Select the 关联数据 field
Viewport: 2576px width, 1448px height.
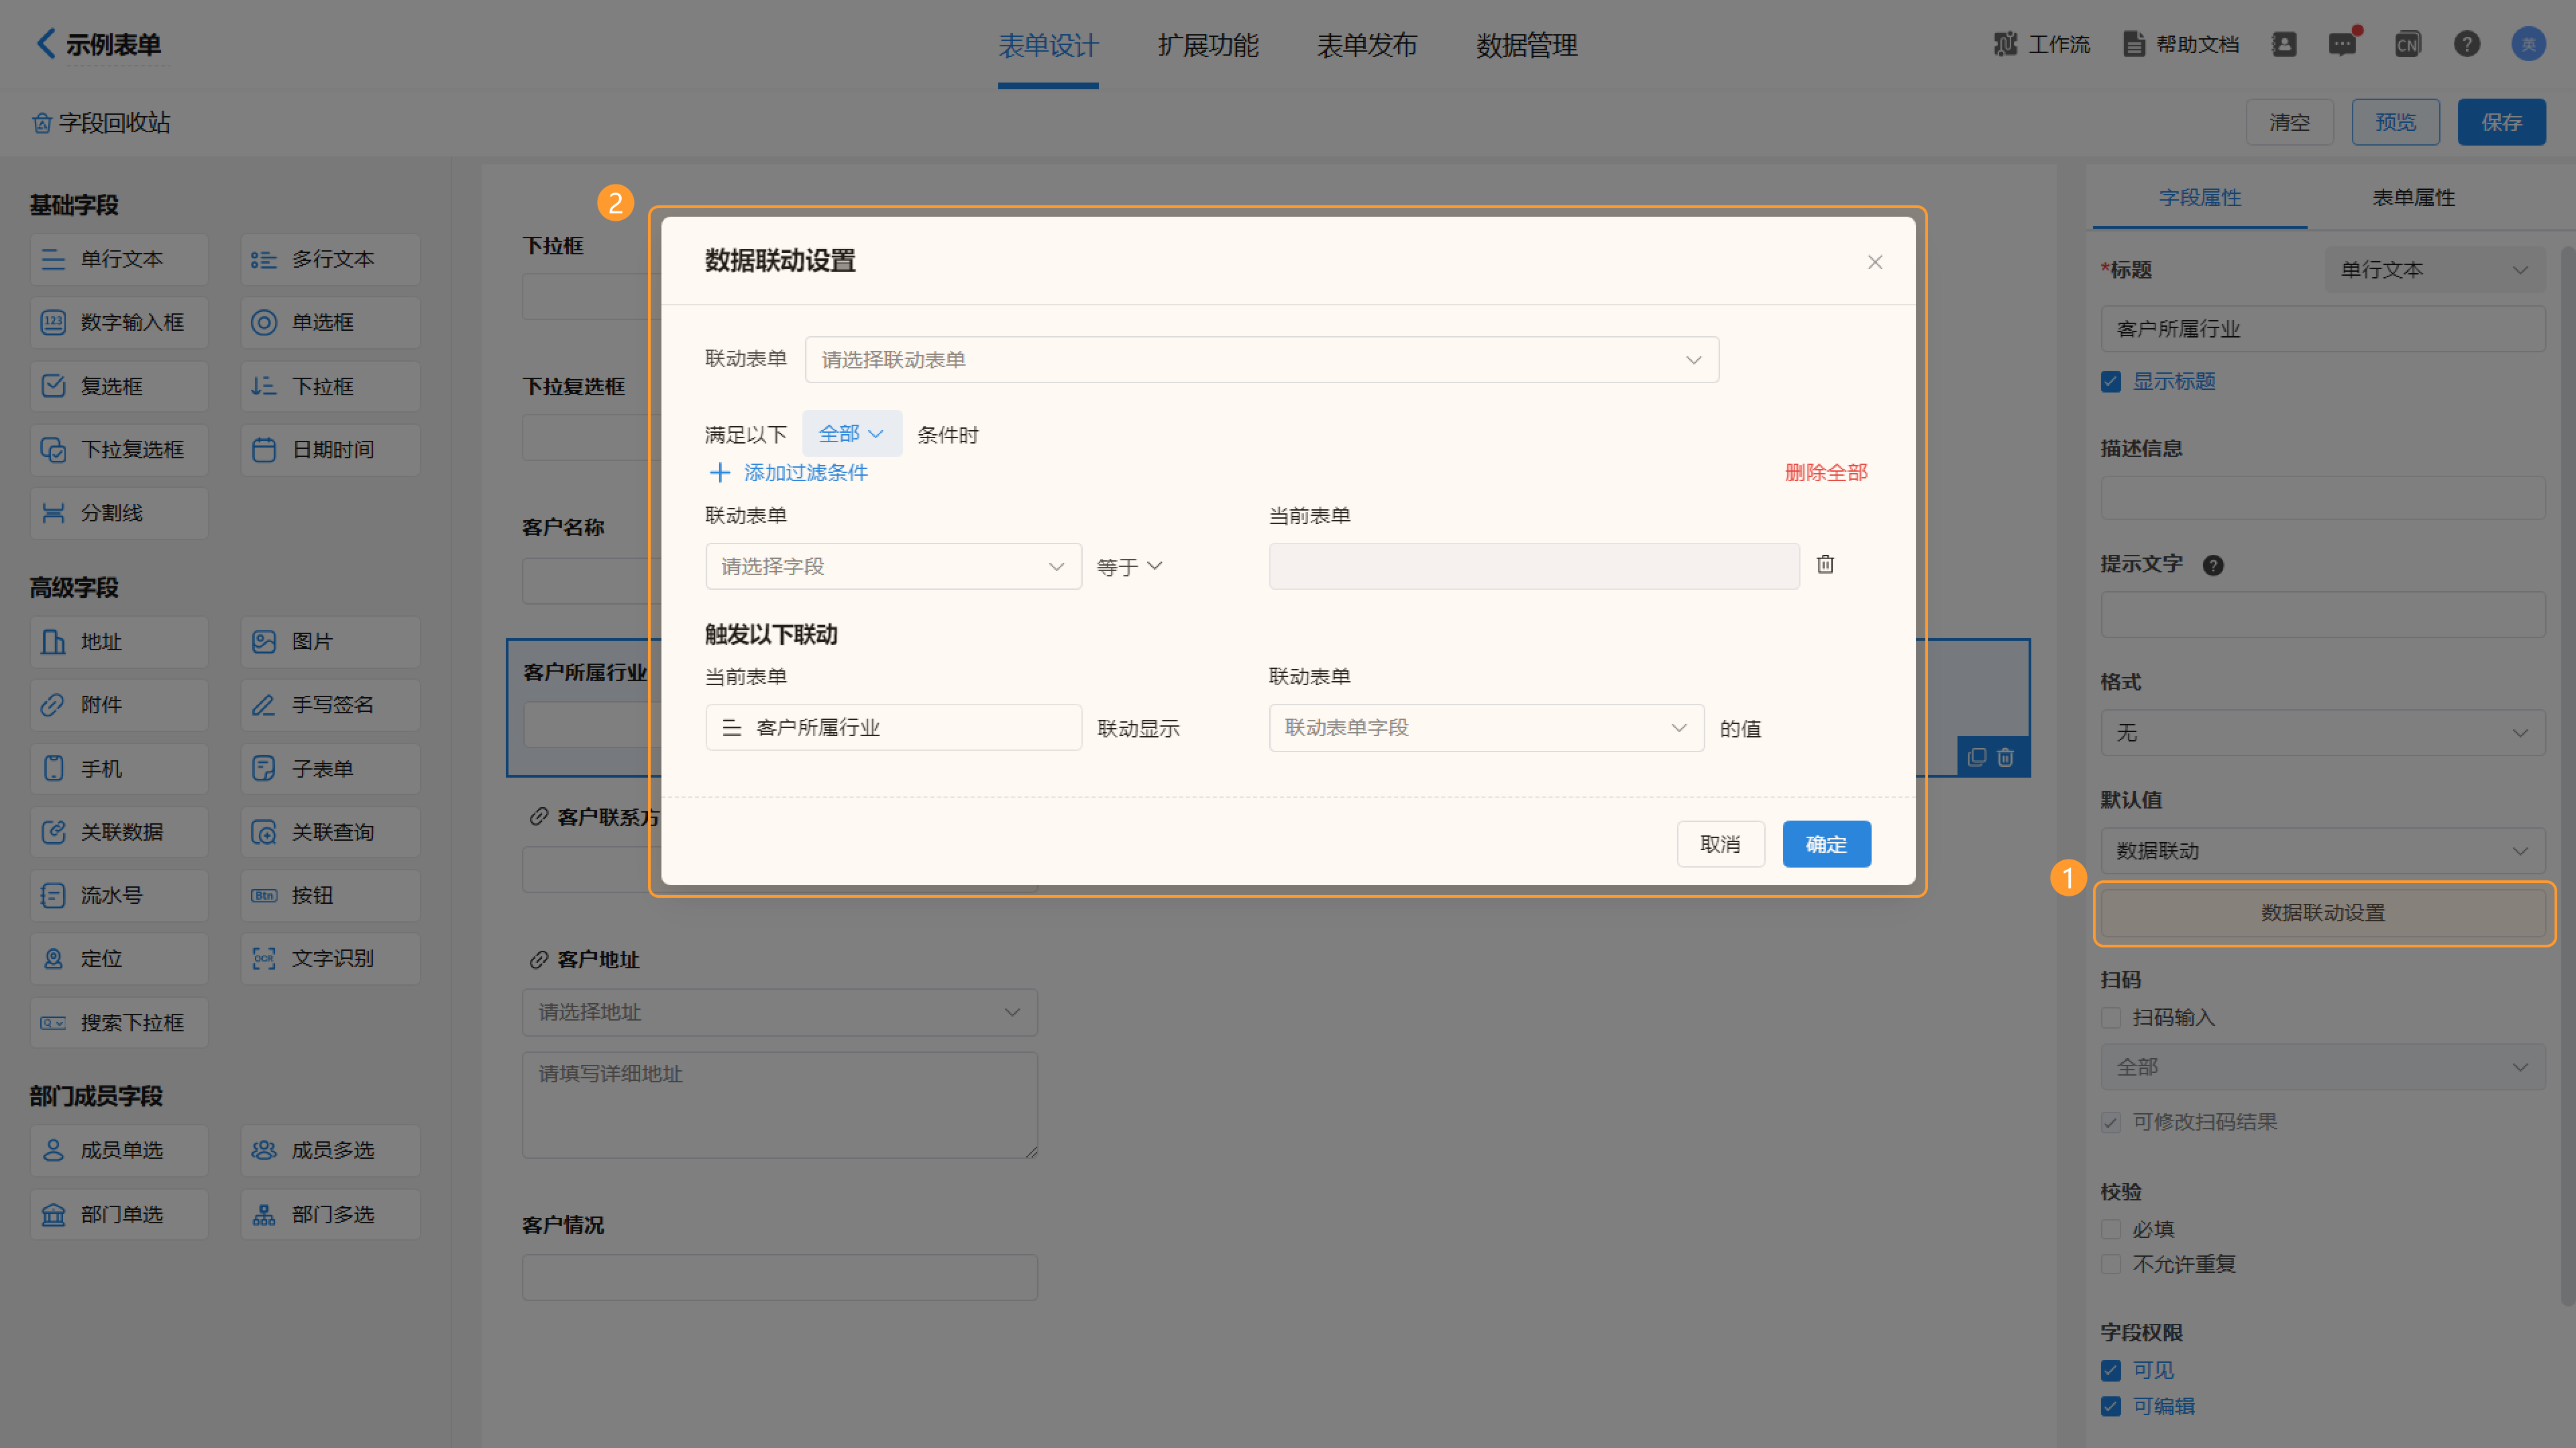(x=119, y=832)
